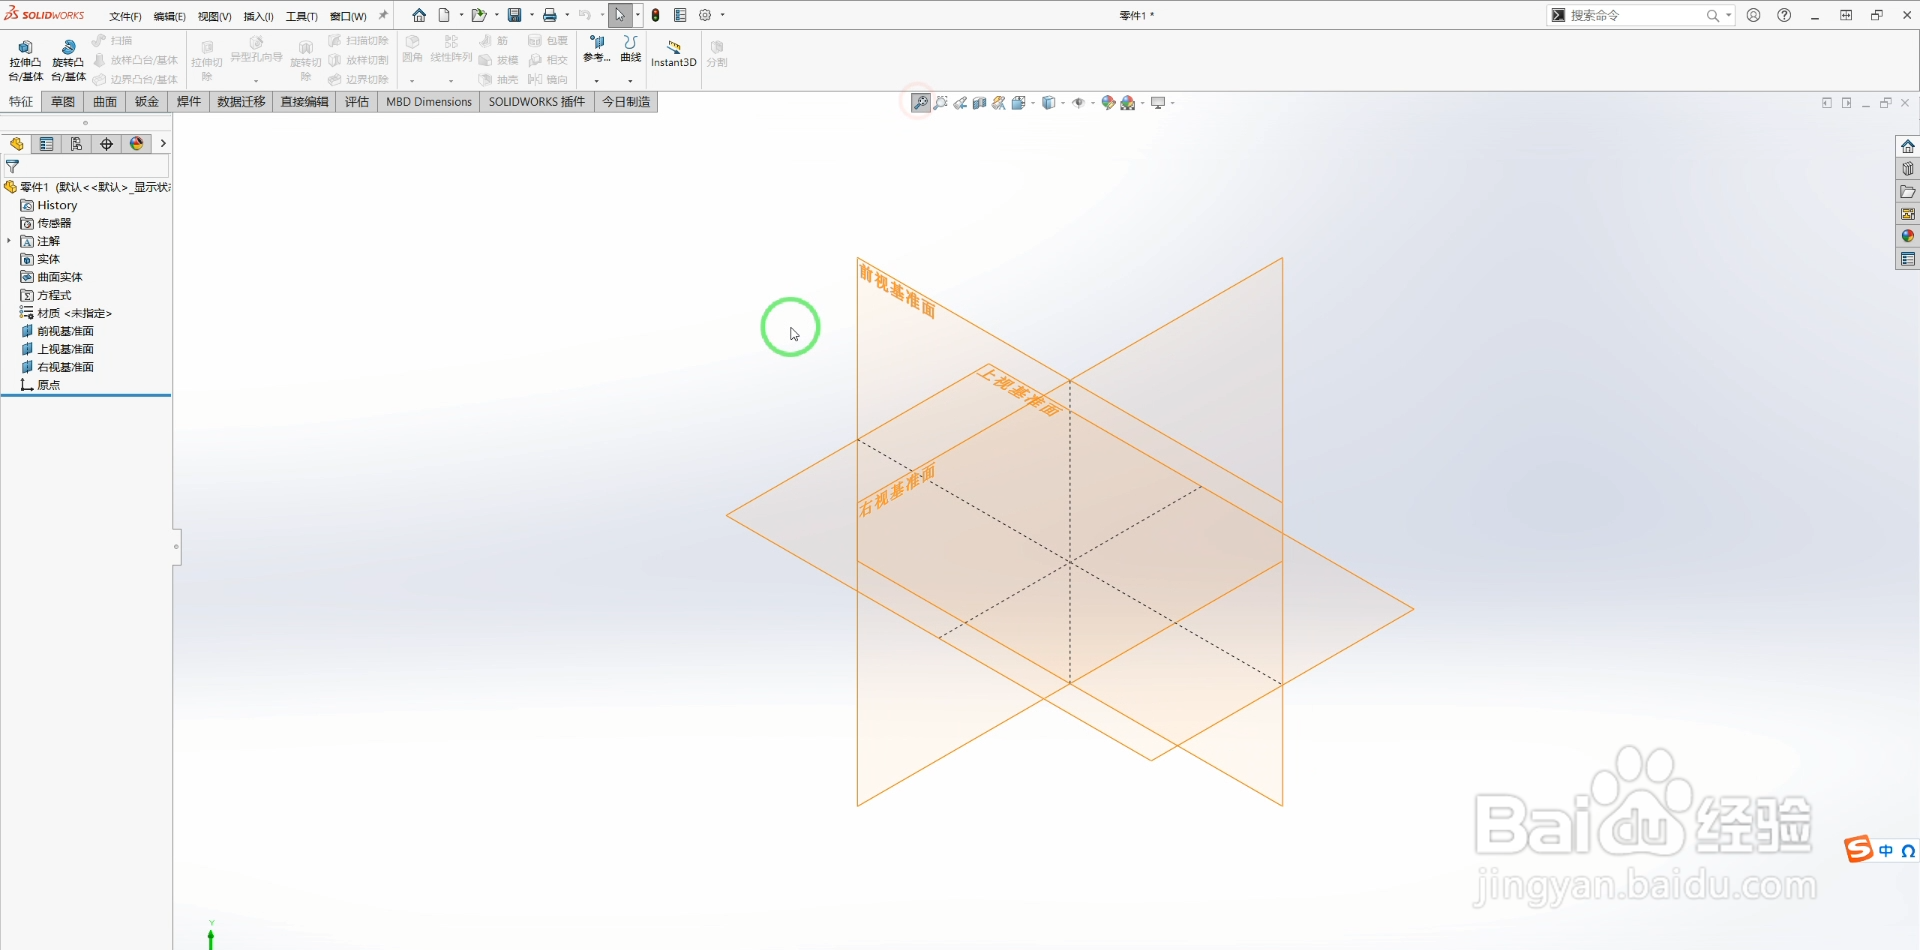
Task: Open the Reference Geometry (参考) tool
Action: pos(597,50)
